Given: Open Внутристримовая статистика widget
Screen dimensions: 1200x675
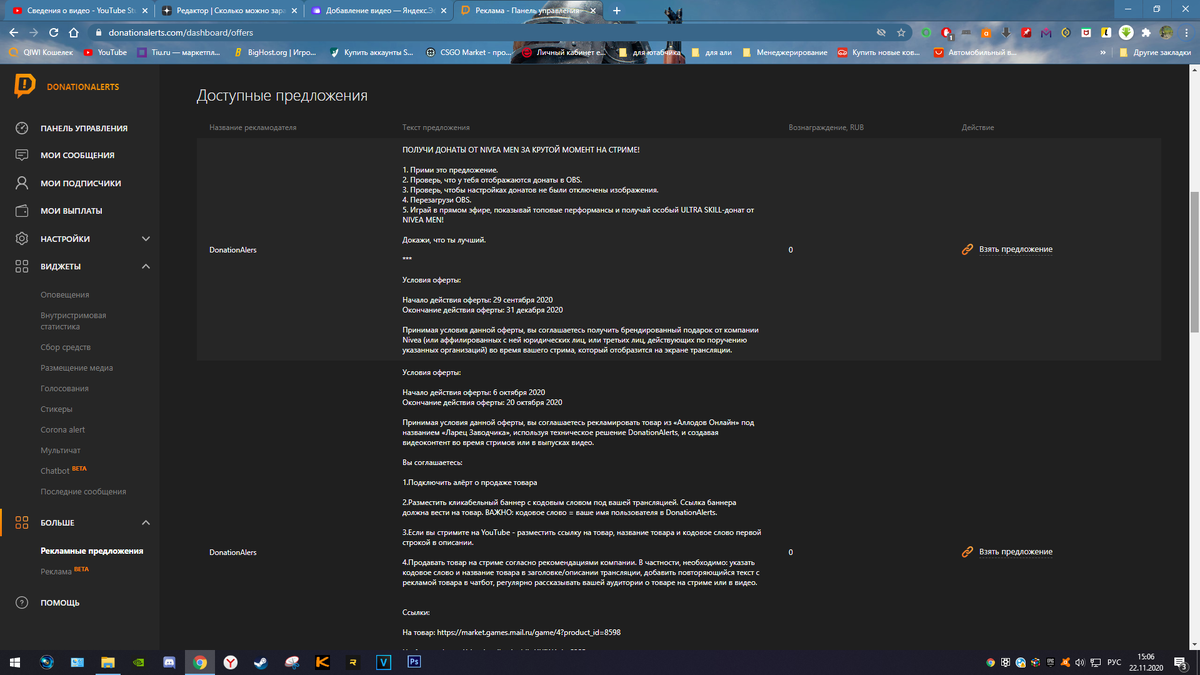Looking at the screenshot, I should [73, 321].
